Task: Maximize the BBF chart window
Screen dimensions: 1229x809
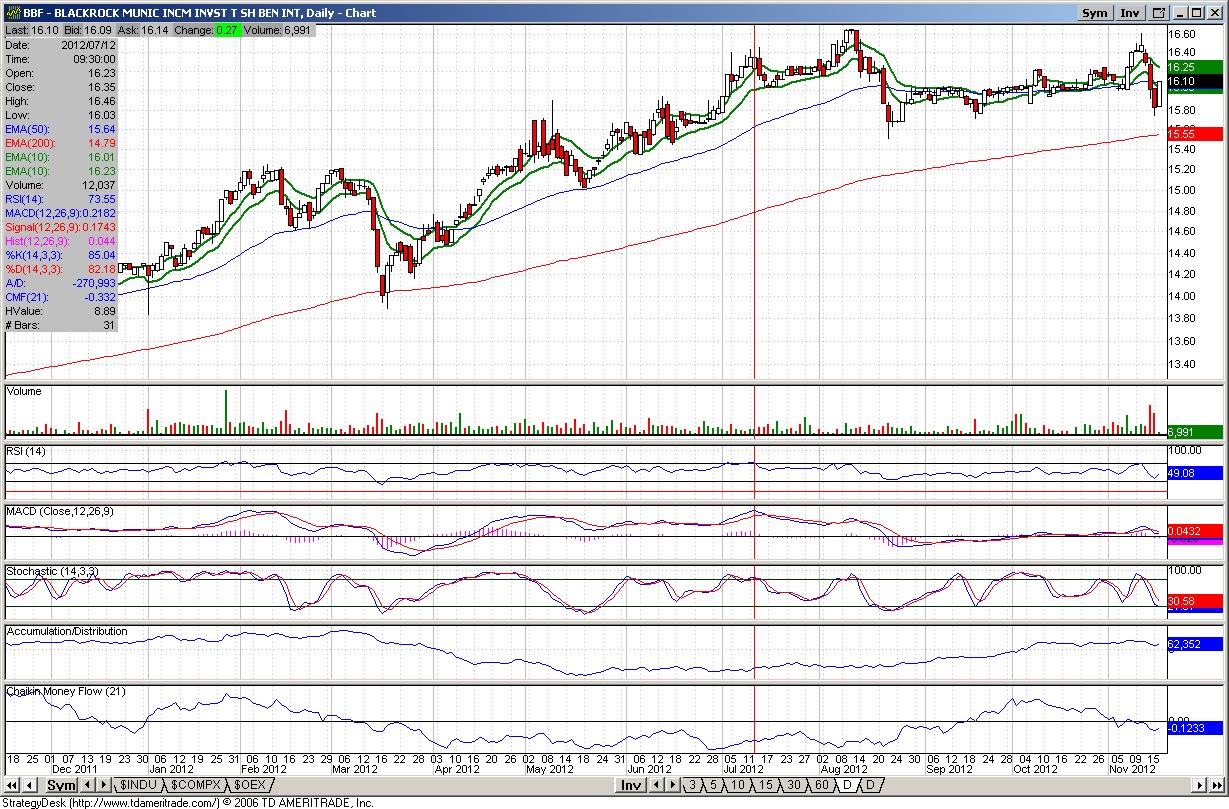Action: click(1196, 13)
